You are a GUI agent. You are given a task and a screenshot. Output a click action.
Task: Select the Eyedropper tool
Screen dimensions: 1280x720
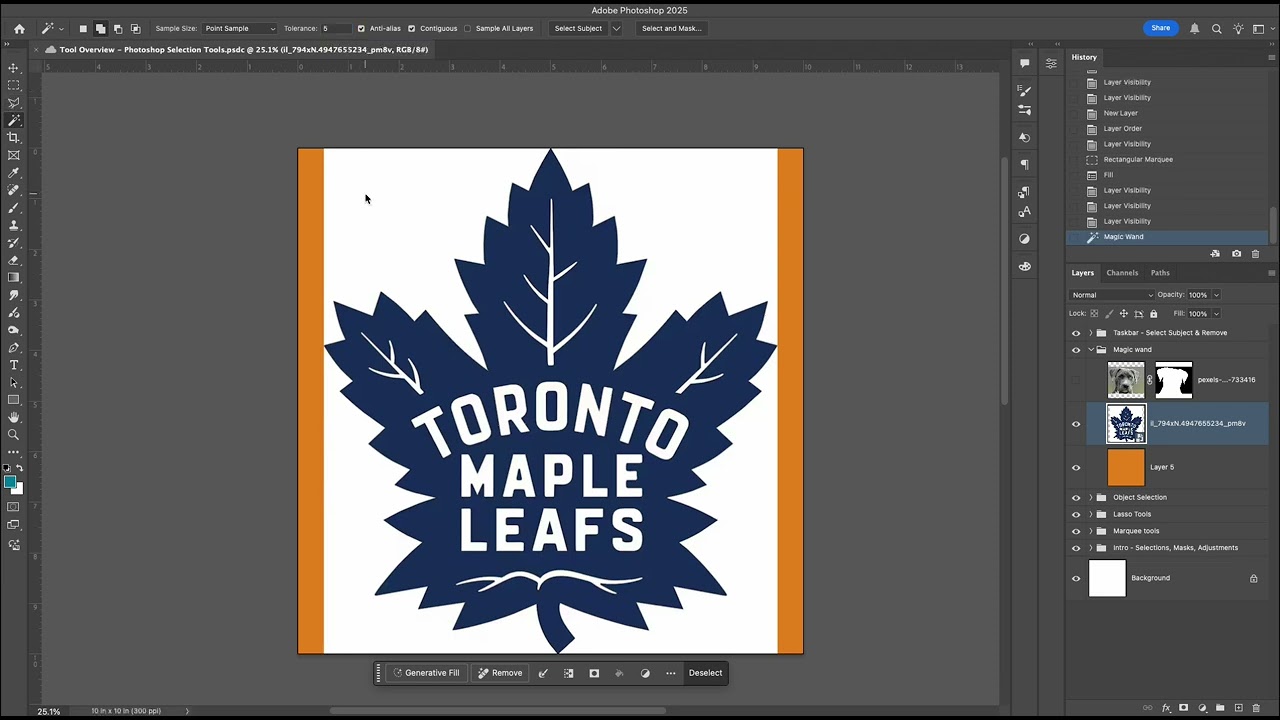(14, 173)
